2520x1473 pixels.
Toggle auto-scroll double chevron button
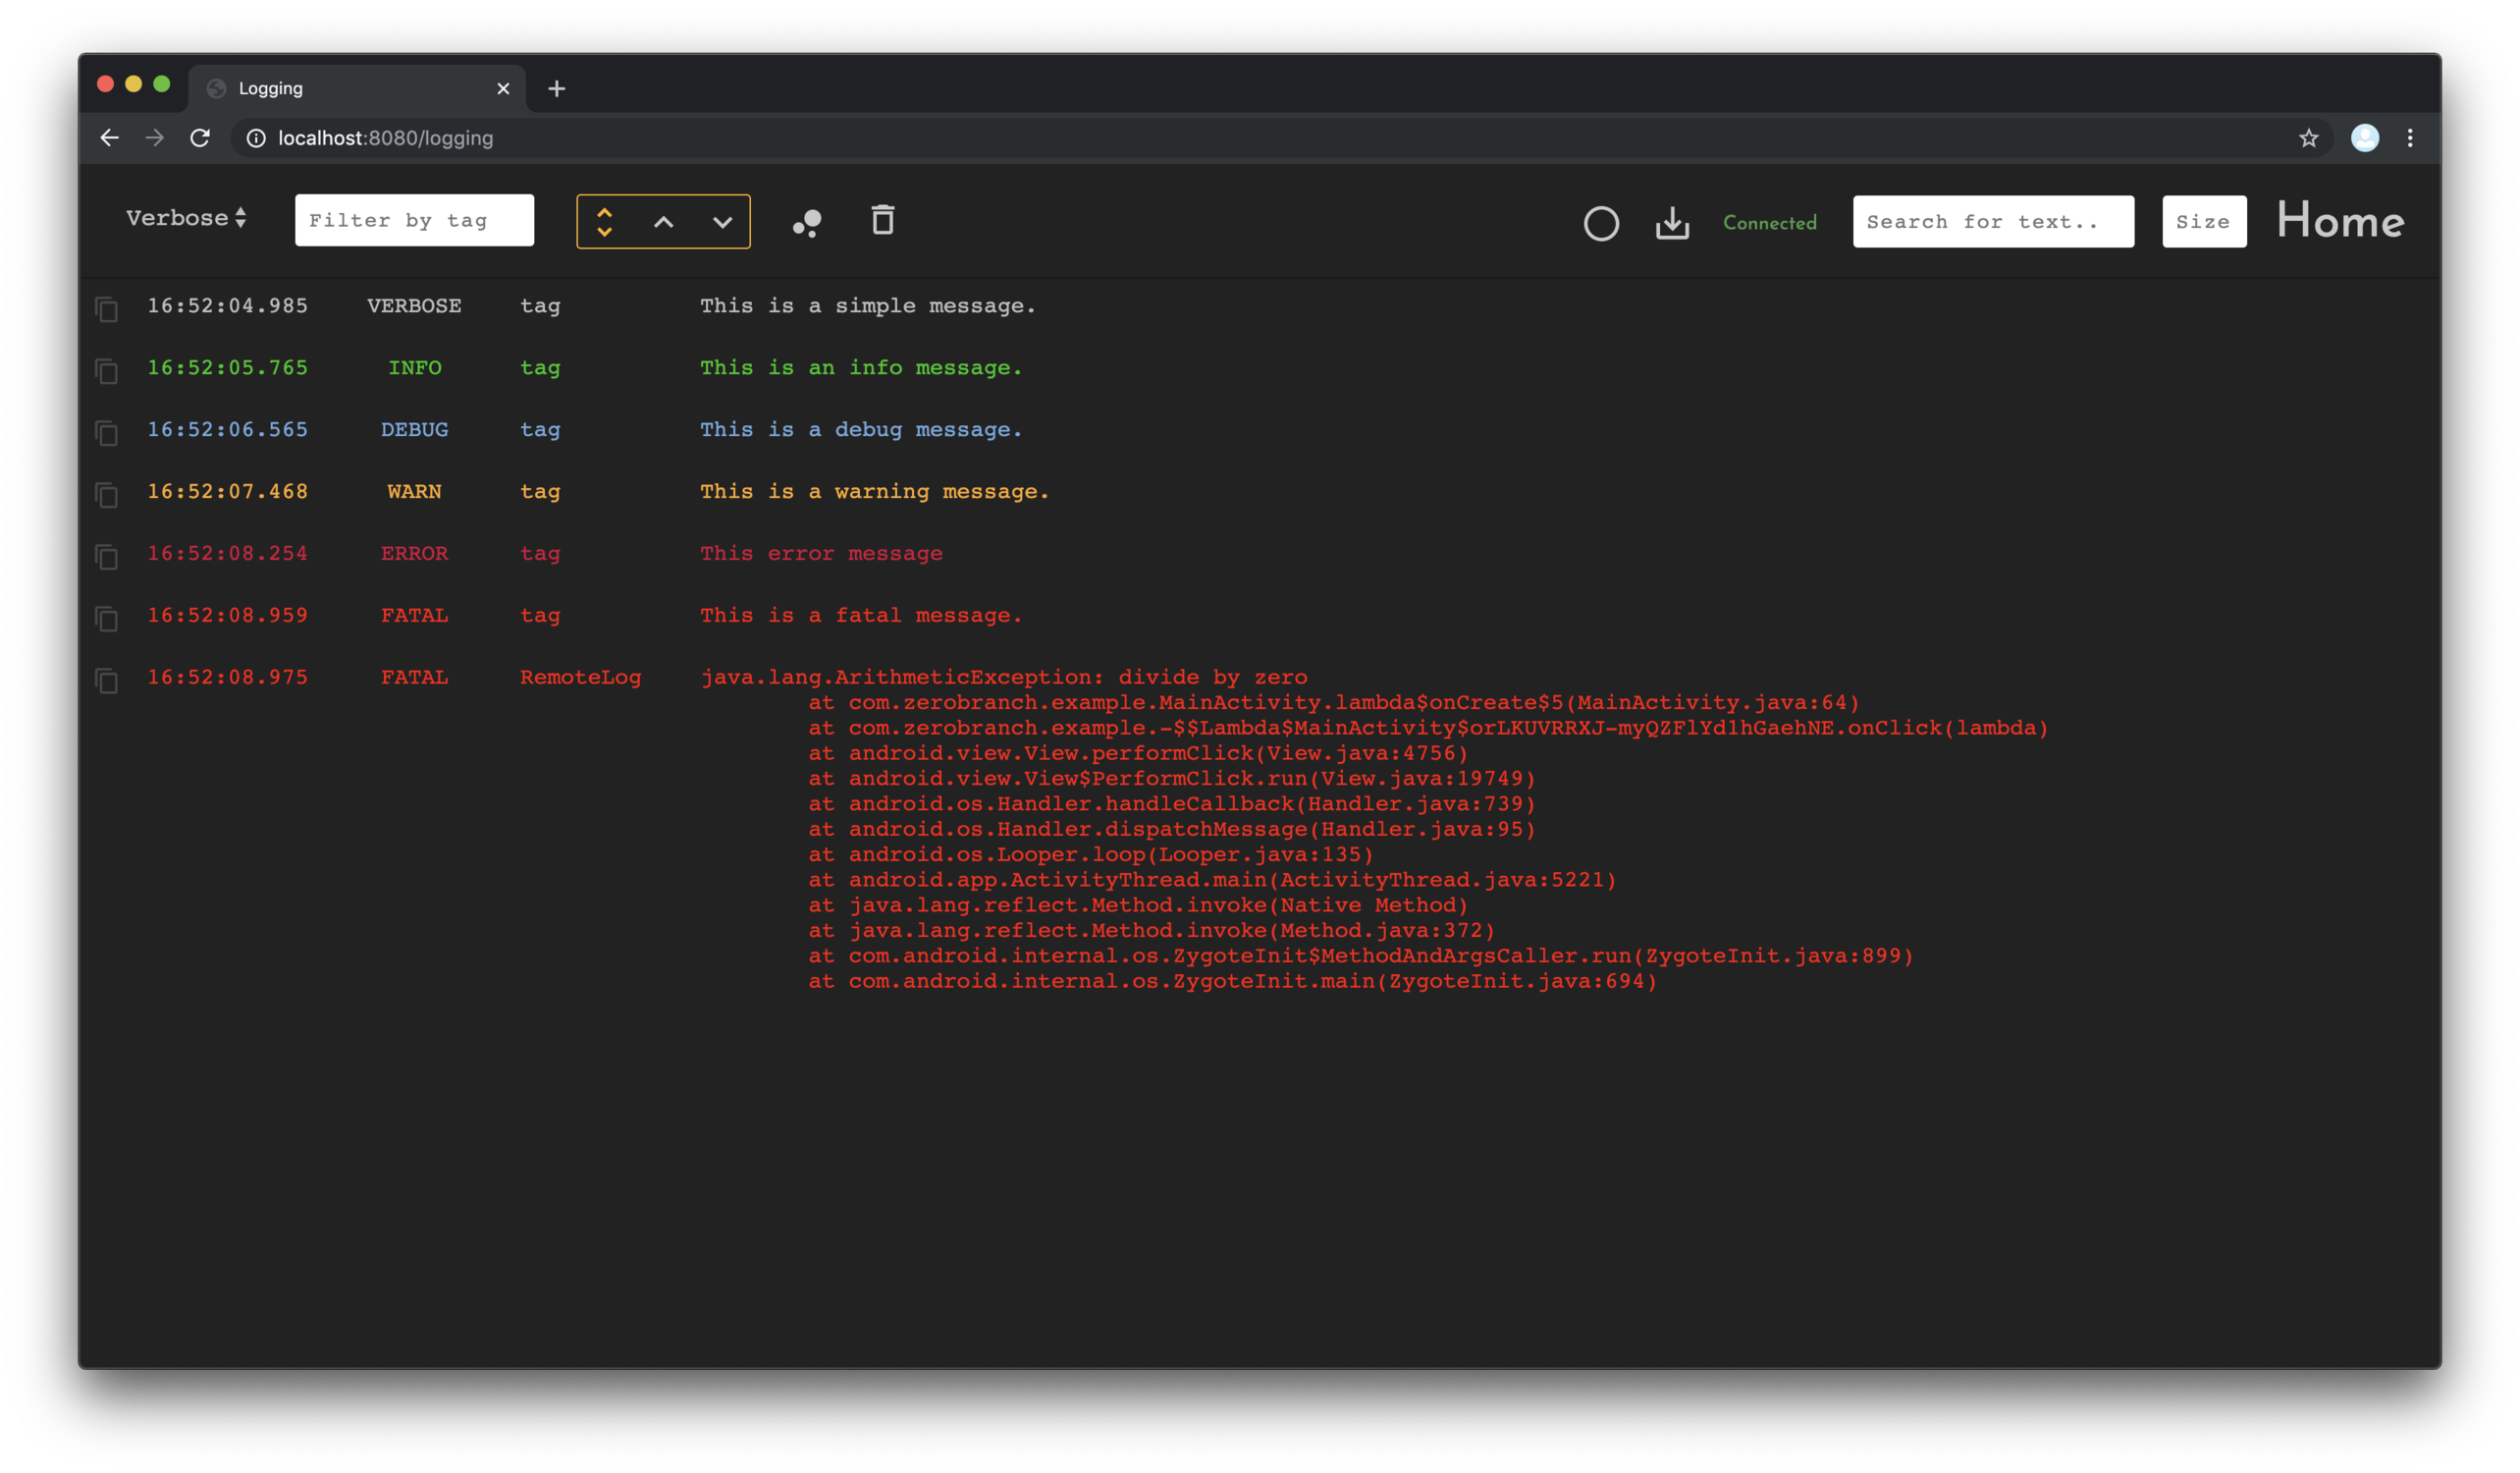pos(604,222)
